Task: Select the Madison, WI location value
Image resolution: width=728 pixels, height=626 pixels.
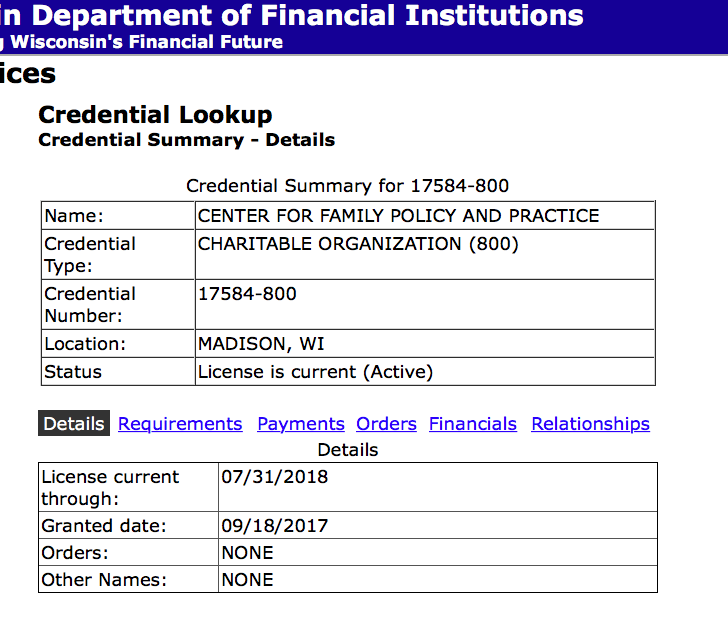Action: coord(261,344)
